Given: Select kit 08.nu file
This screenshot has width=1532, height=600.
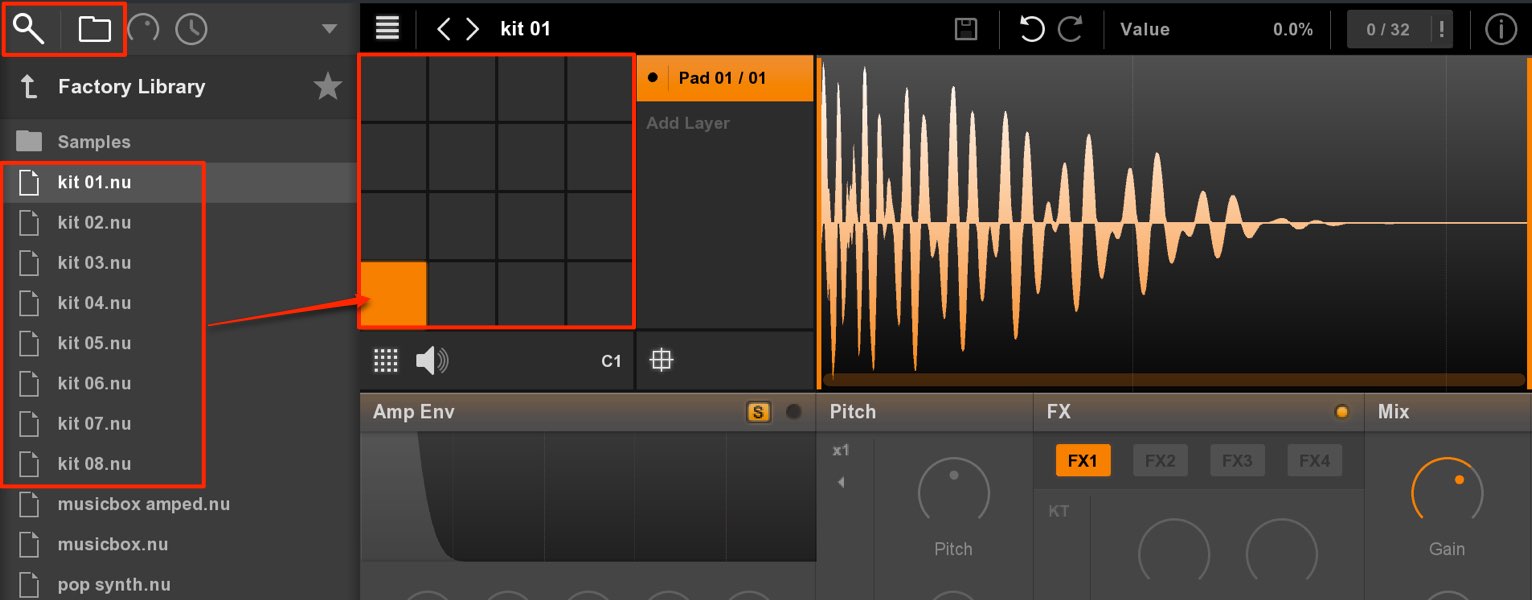Looking at the screenshot, I should coord(178,463).
